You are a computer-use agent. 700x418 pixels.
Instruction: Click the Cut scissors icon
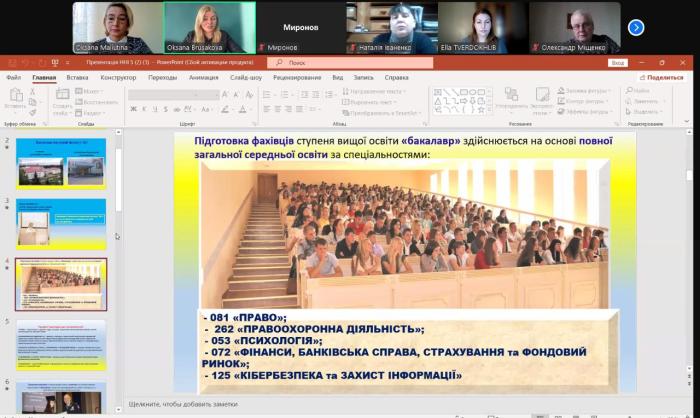click(x=35, y=91)
